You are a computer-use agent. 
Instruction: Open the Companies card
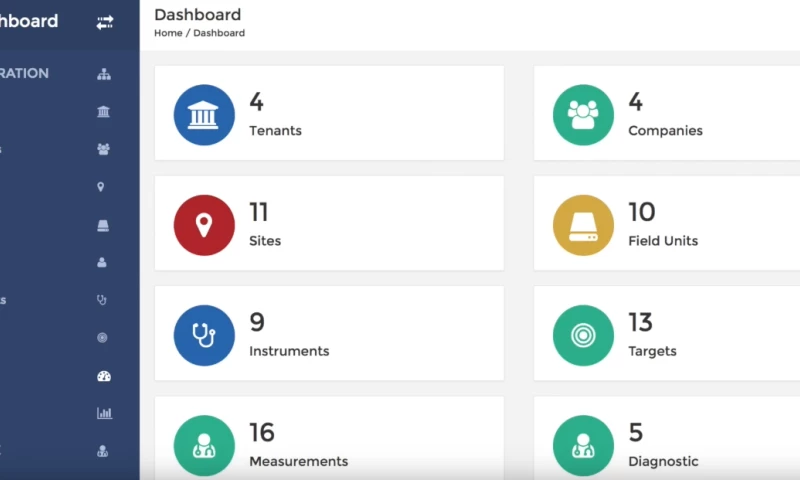pyautogui.click(x=666, y=113)
